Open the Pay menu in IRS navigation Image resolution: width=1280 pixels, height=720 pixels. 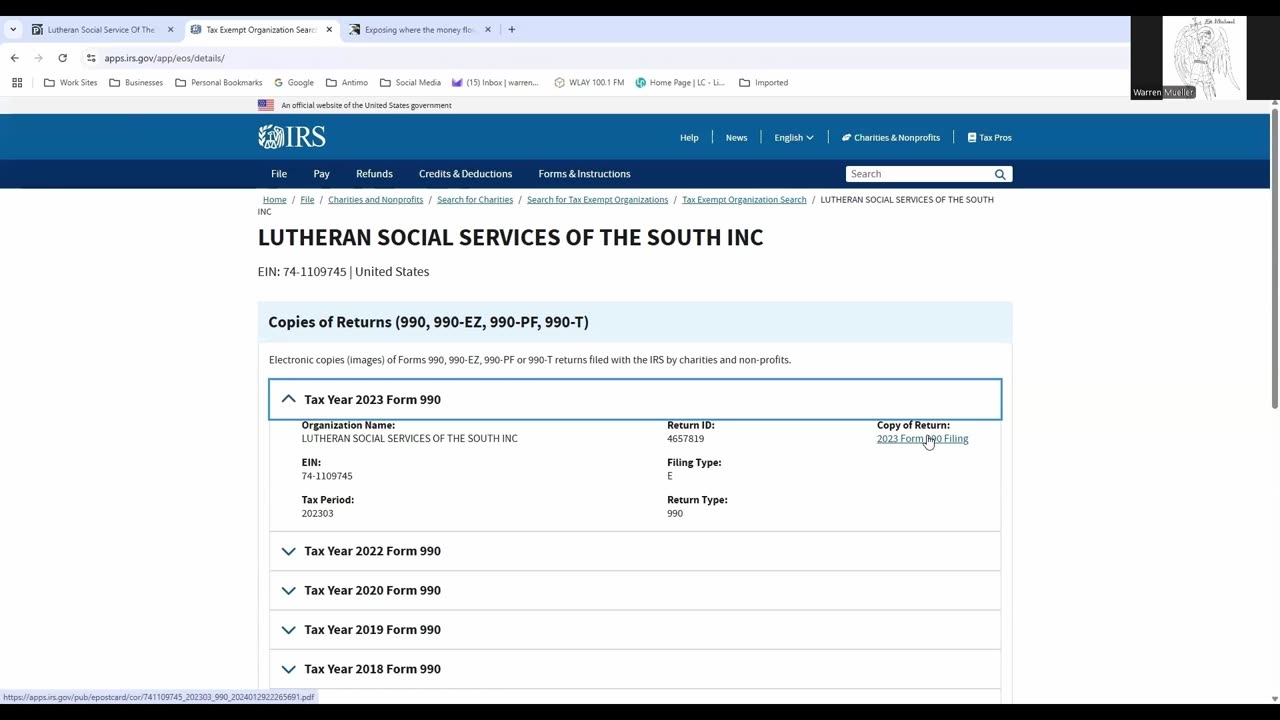pyautogui.click(x=321, y=174)
